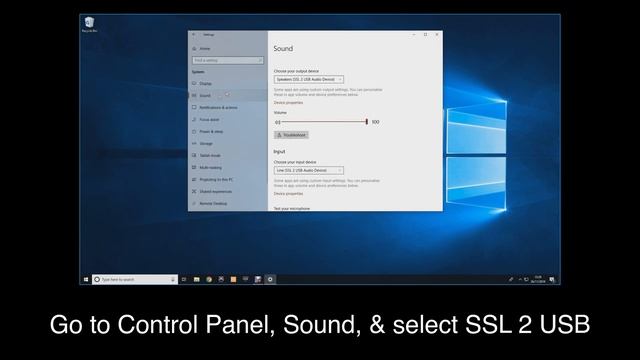Click the taskbar search box
This screenshot has height=360, width=640.
click(x=135, y=280)
